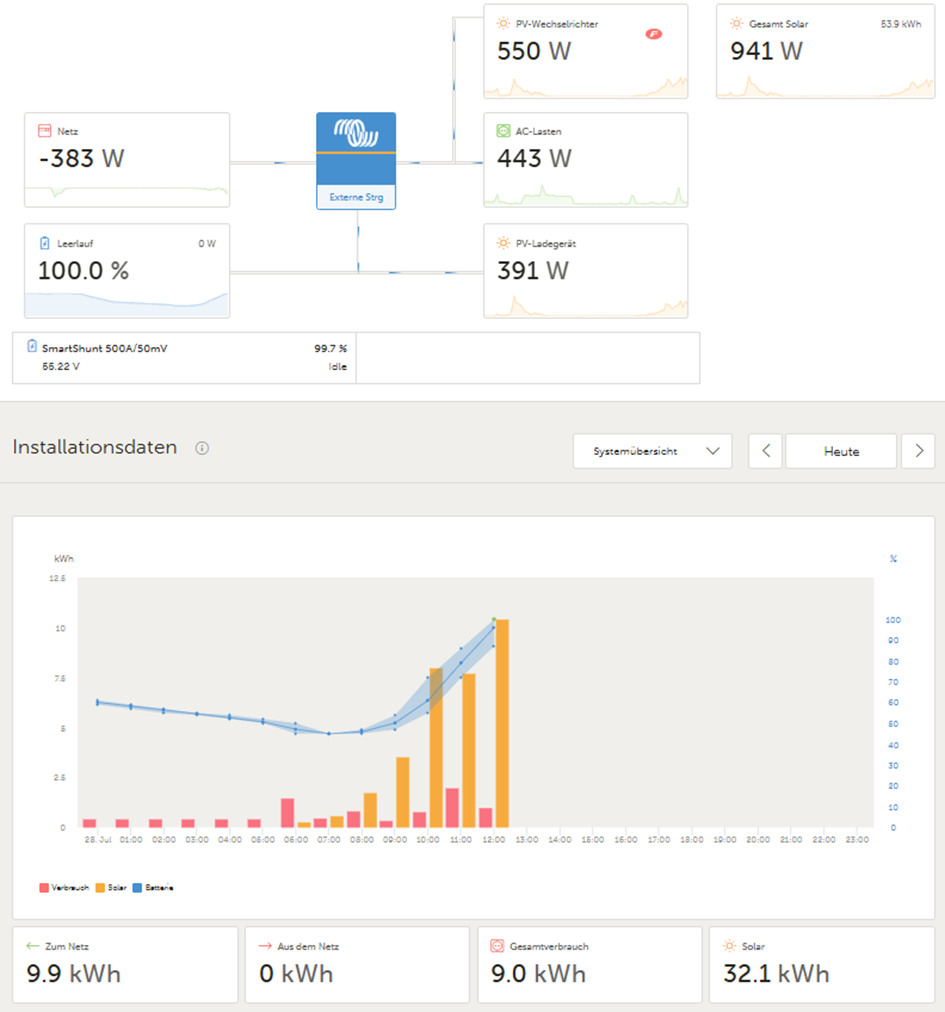This screenshot has height=1012, width=945.
Task: Click the info icon beside Installationsdaten
Action: coord(202,448)
